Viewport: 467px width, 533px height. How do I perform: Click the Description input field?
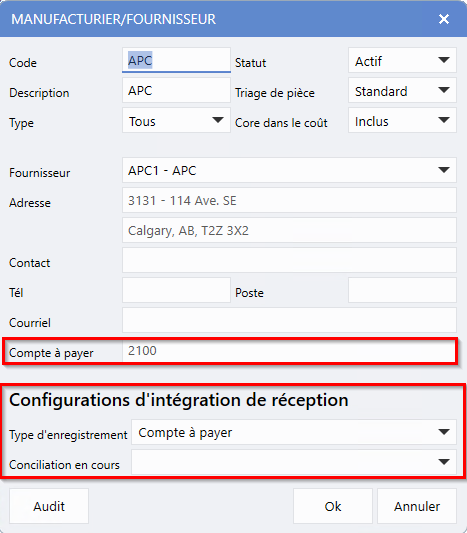click(176, 90)
